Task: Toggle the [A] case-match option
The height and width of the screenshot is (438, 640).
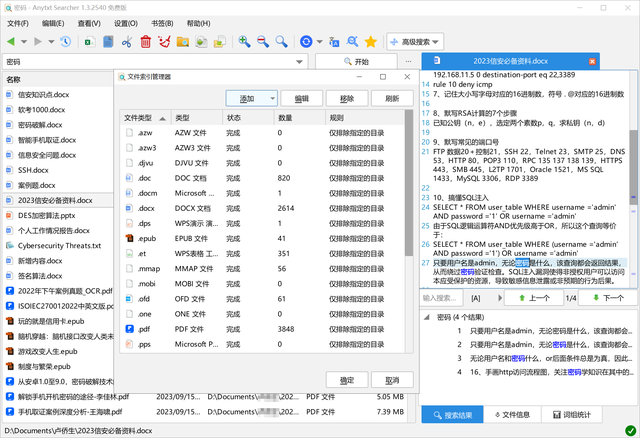Action: pos(476,298)
